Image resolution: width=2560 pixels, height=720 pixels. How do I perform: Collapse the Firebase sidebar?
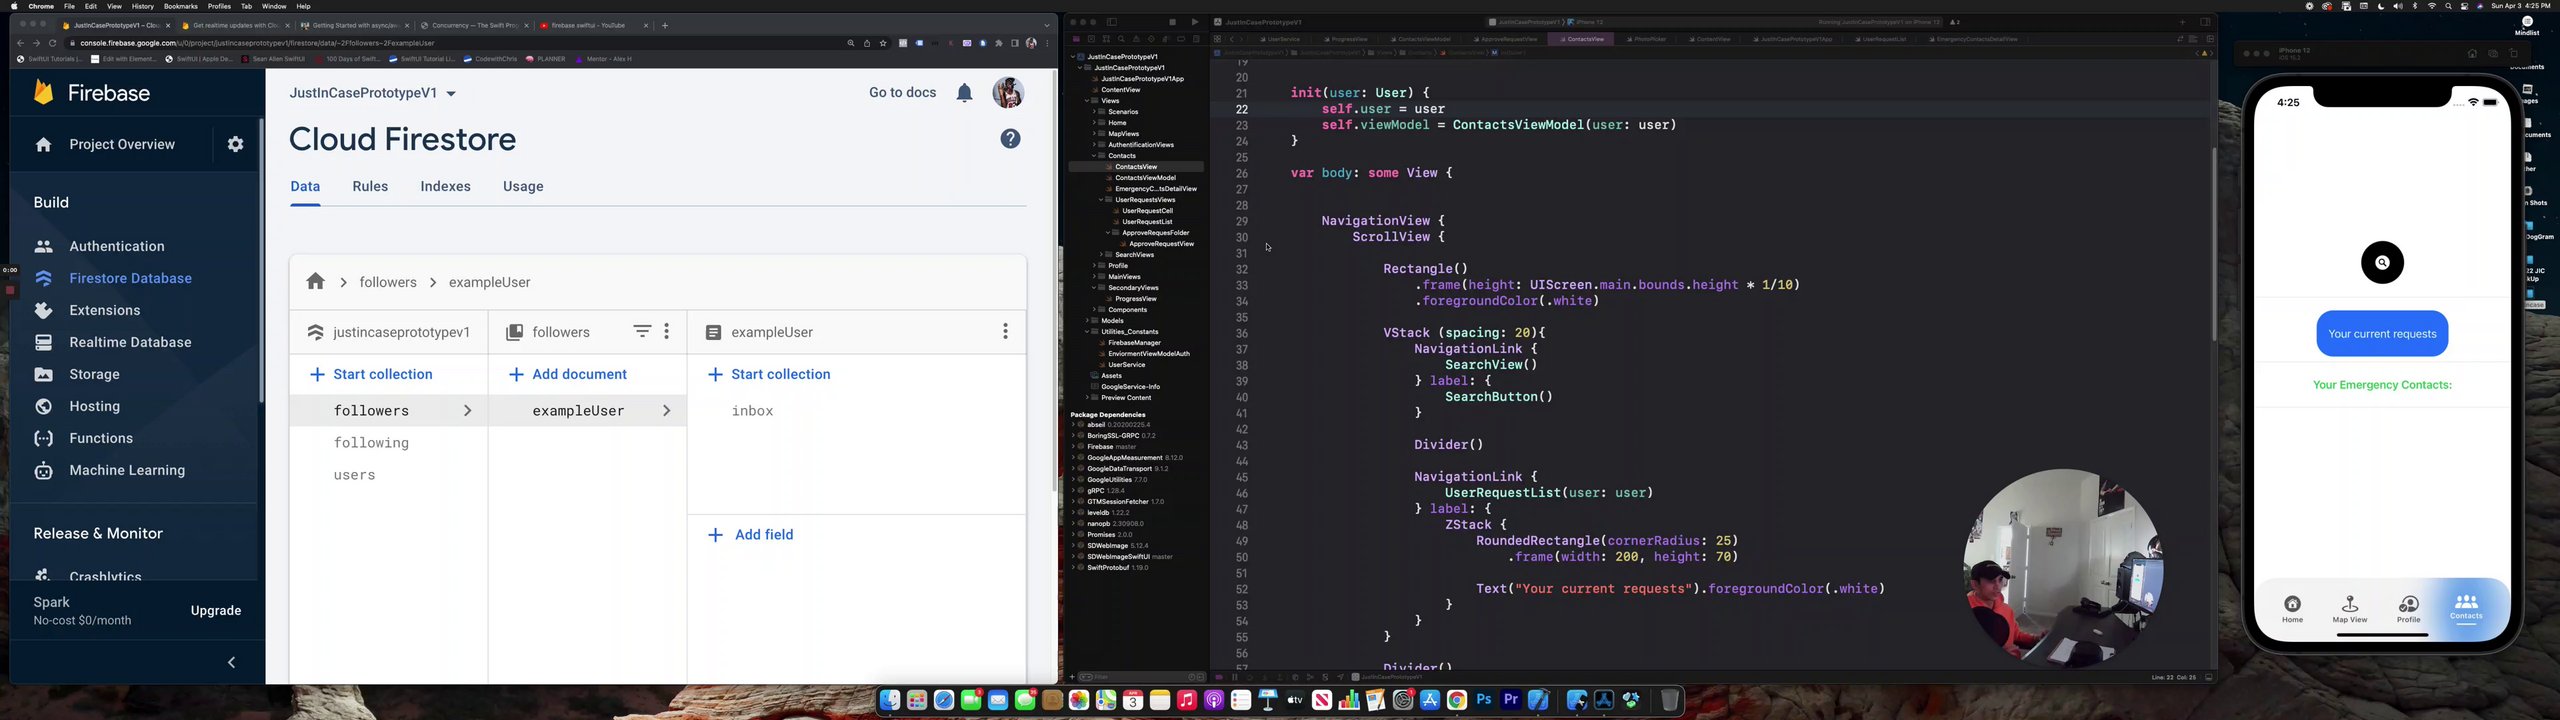[x=232, y=662]
